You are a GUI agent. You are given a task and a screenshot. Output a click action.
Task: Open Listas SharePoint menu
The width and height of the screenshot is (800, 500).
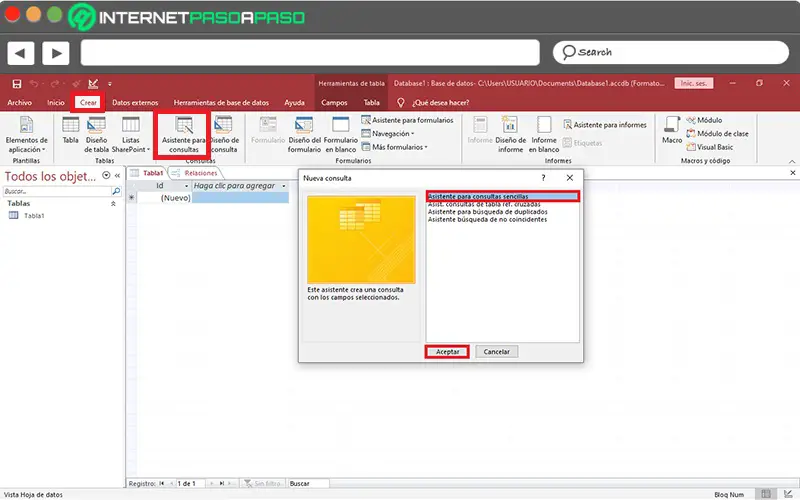pyautogui.click(x=131, y=135)
